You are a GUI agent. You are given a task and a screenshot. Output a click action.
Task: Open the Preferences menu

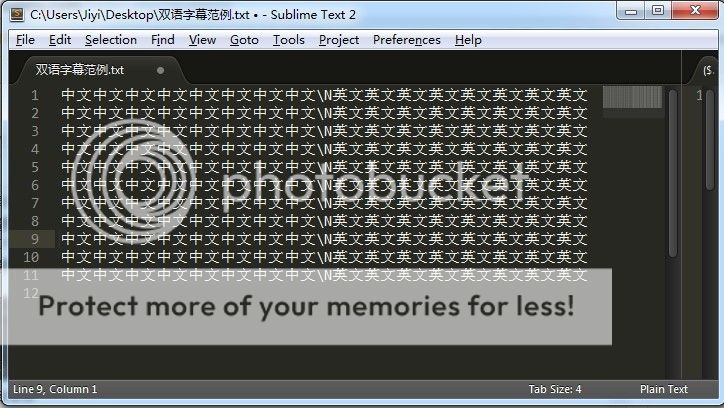click(407, 40)
